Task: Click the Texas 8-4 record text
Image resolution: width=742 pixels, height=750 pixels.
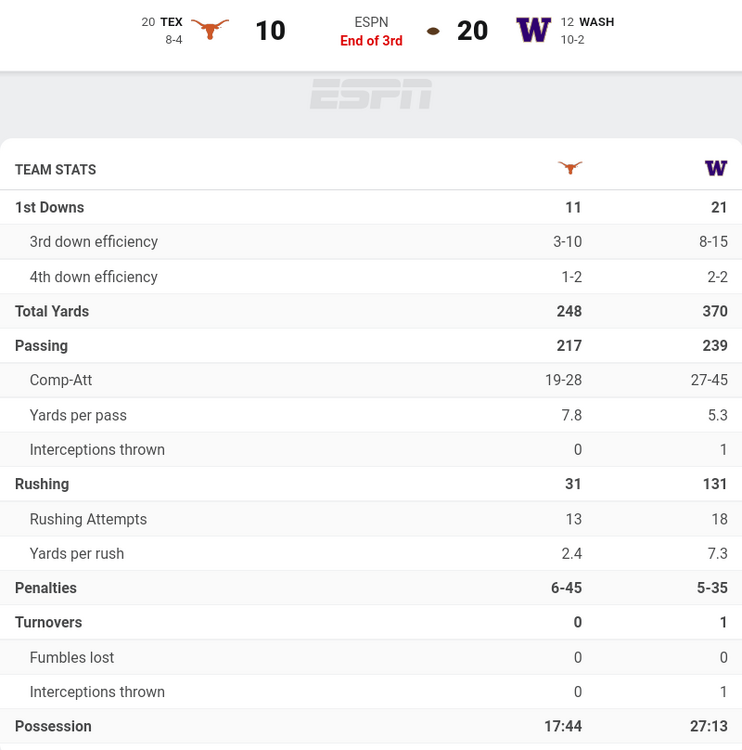Action: pyautogui.click(x=174, y=40)
